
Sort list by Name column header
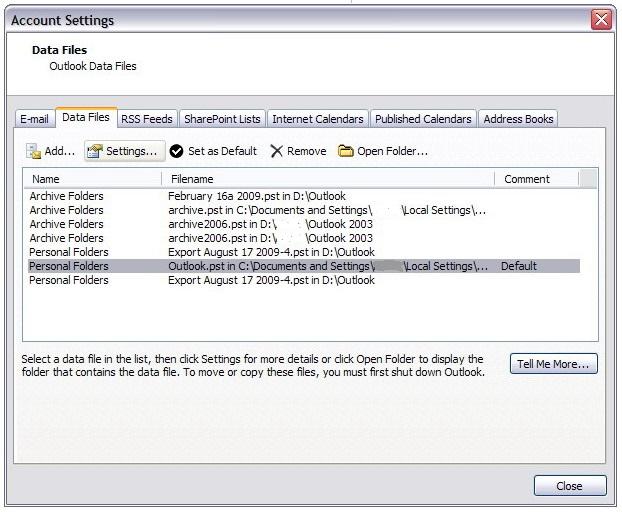[90, 179]
